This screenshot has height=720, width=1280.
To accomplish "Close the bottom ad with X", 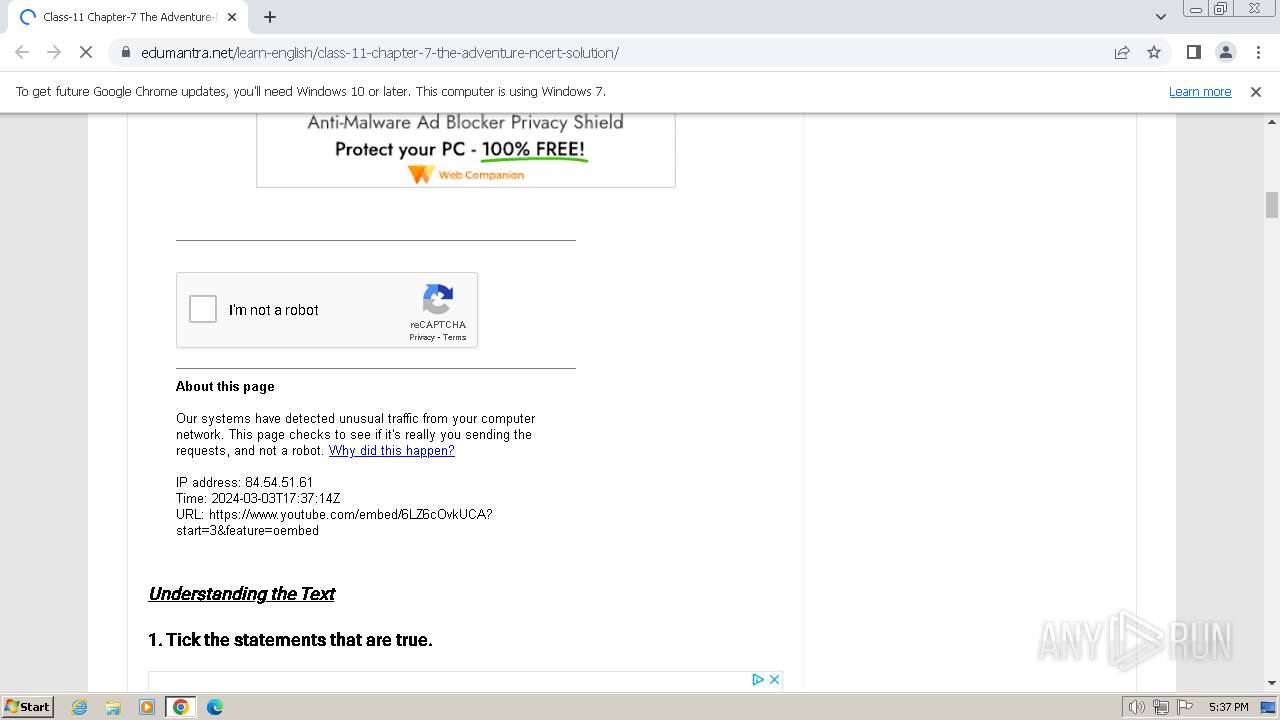I will [774, 679].
